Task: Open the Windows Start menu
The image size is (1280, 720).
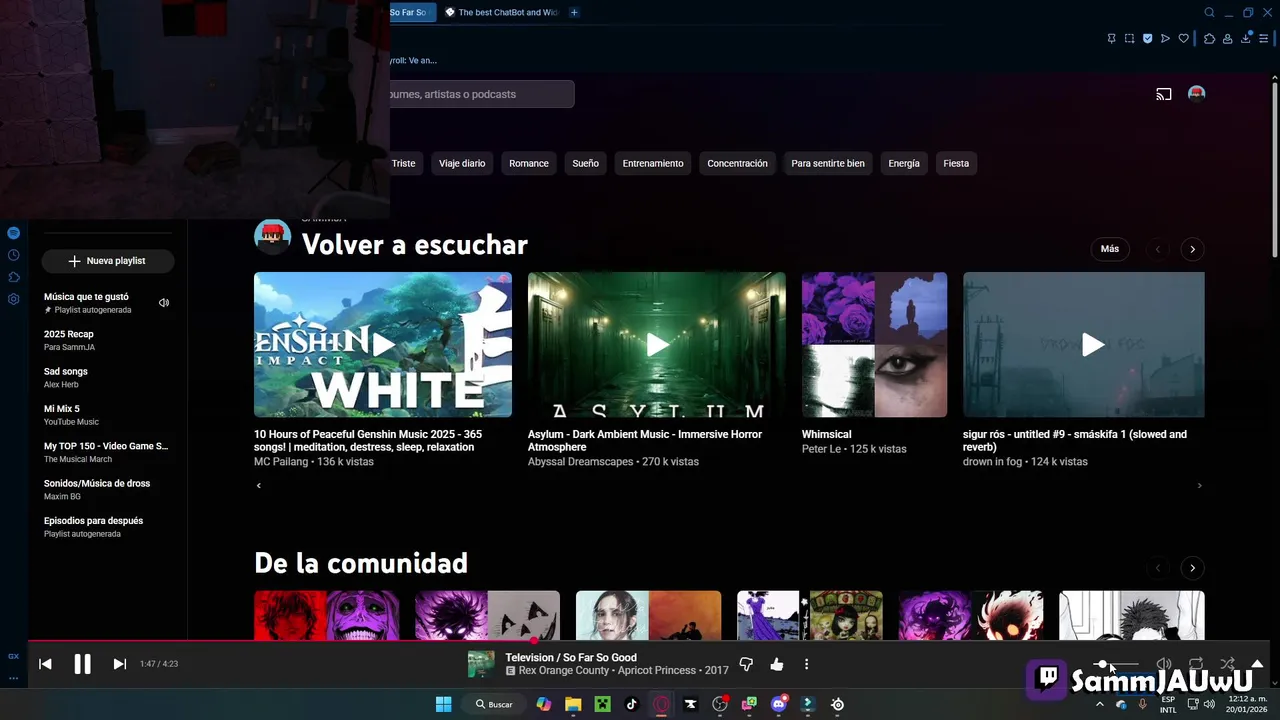Action: coord(444,704)
